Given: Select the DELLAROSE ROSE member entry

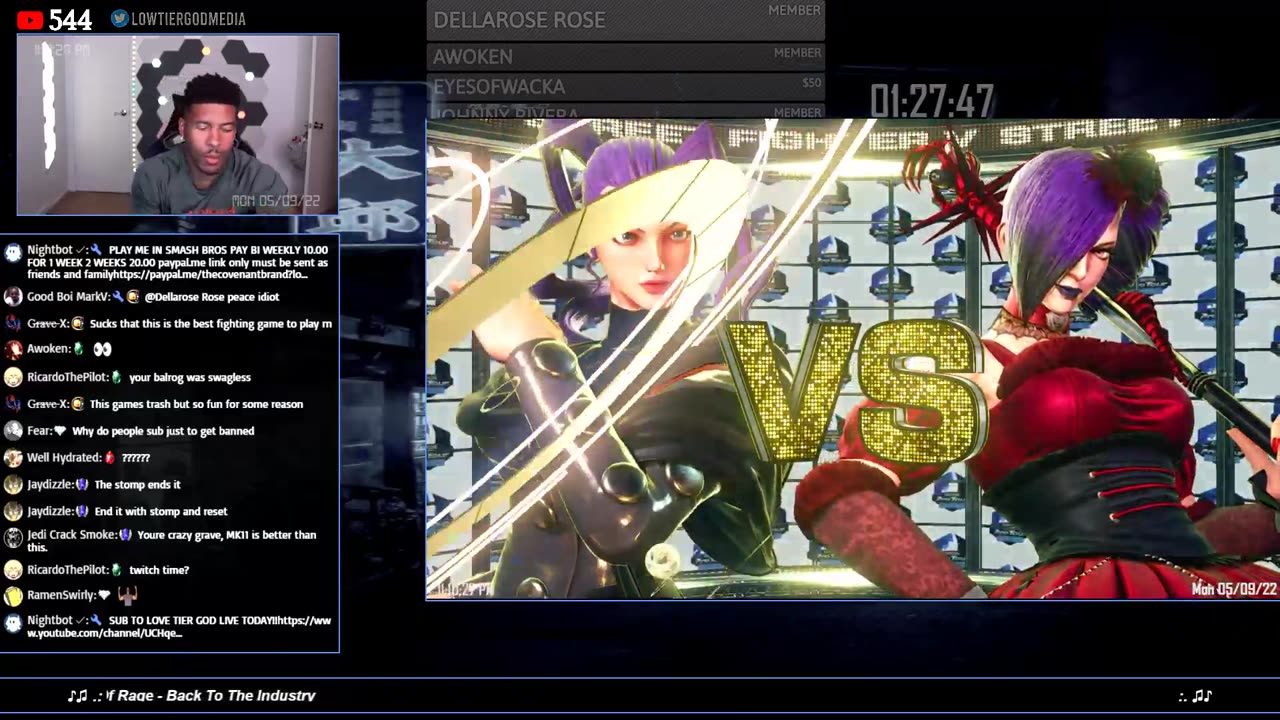Looking at the screenshot, I should 626,20.
